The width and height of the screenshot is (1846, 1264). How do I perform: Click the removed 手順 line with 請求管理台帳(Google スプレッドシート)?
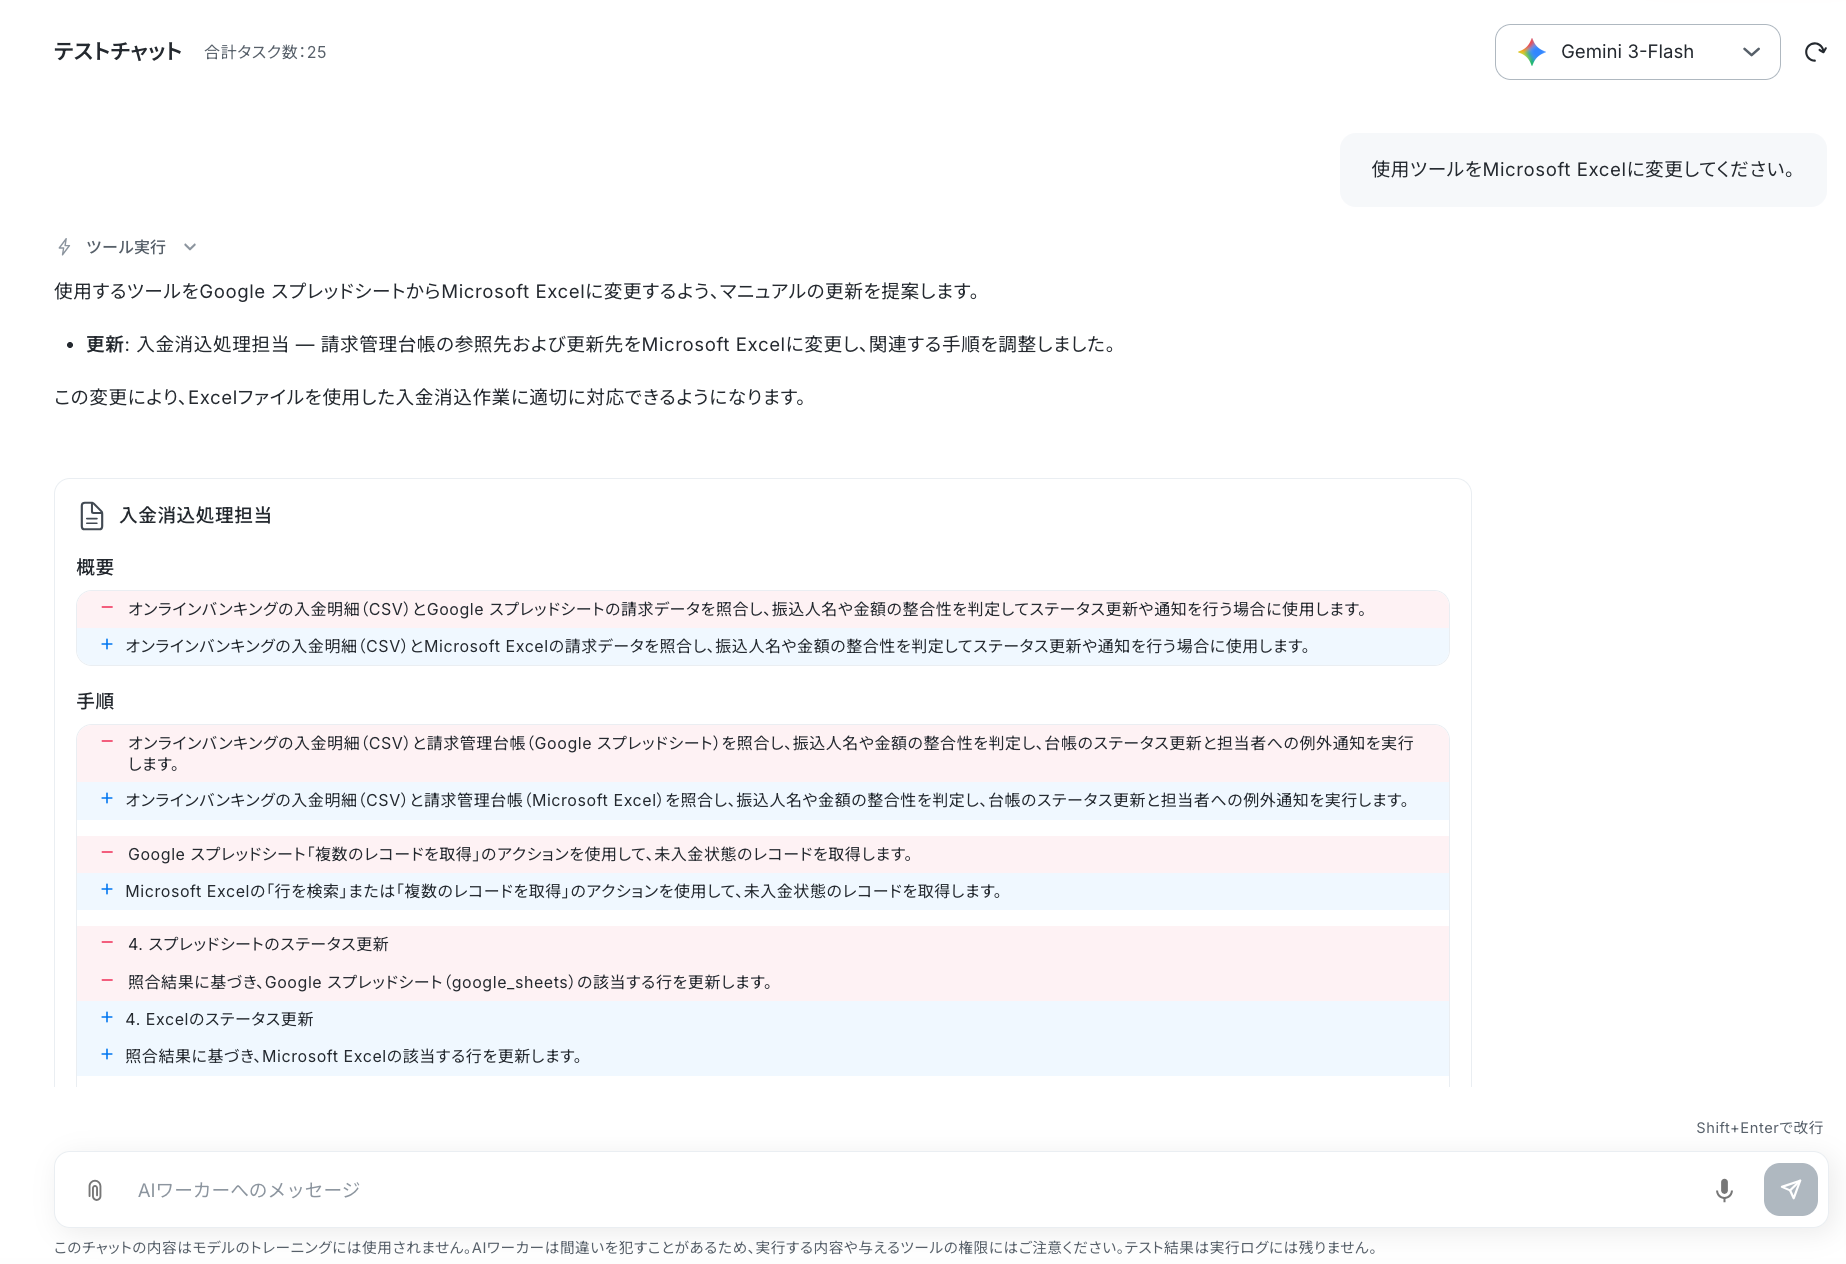click(x=763, y=753)
